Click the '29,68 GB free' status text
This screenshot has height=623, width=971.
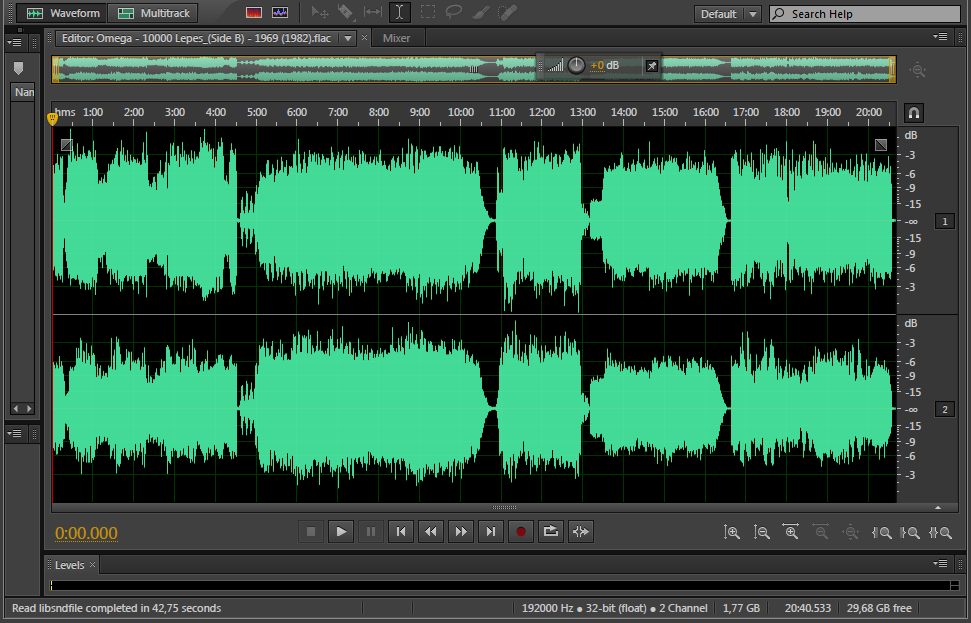tap(879, 608)
